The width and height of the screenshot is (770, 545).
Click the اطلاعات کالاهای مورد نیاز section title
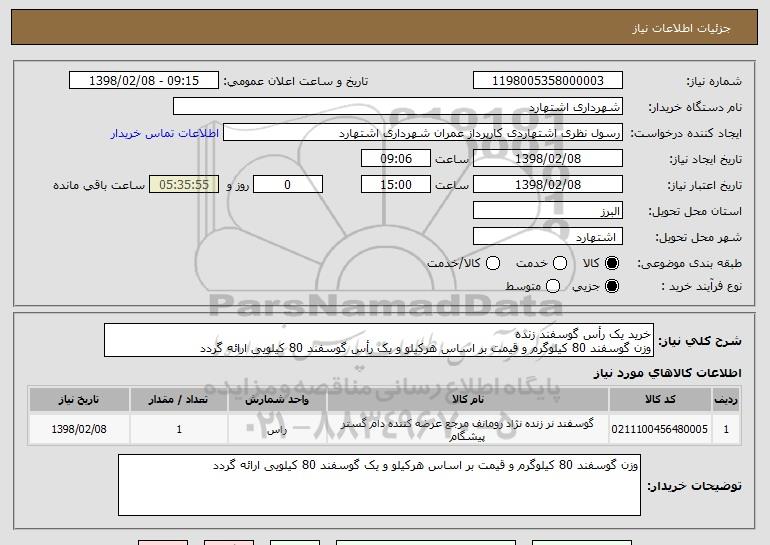point(667,374)
